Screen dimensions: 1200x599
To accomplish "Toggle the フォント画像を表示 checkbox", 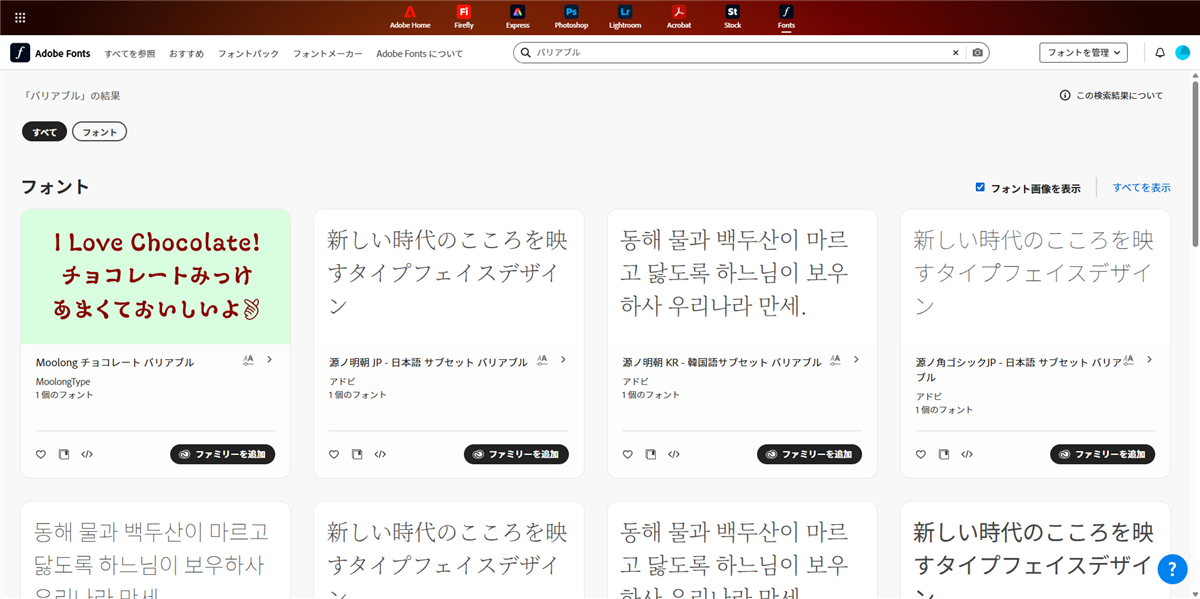I will tap(980, 187).
